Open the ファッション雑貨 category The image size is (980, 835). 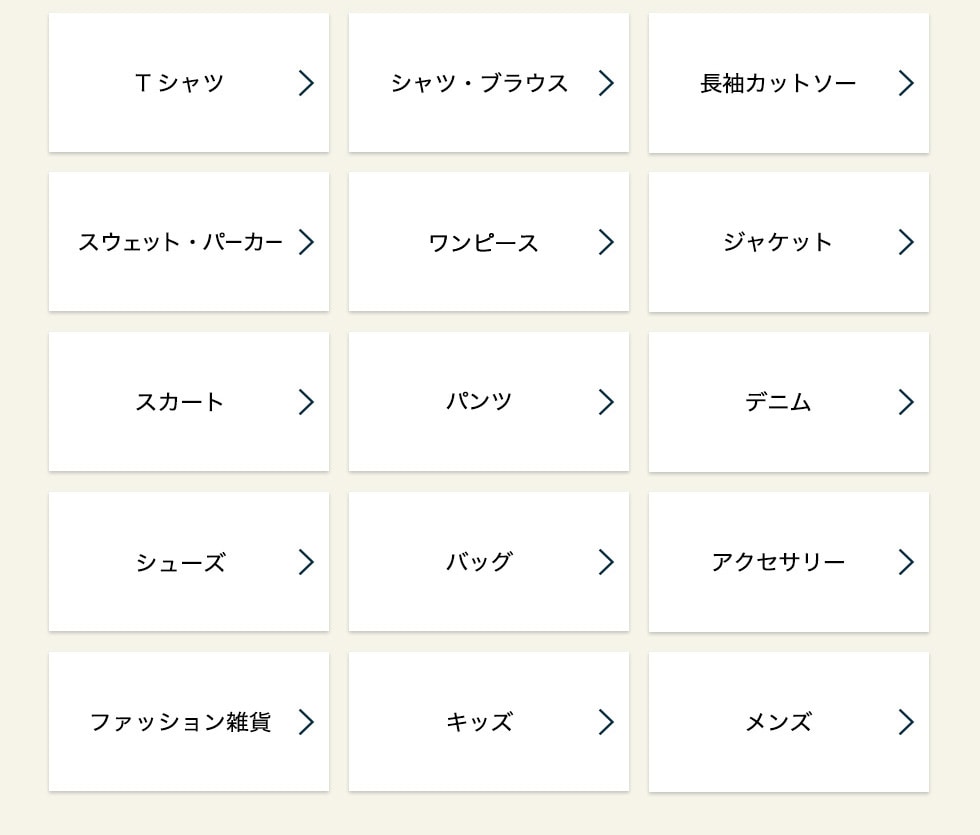click(180, 722)
